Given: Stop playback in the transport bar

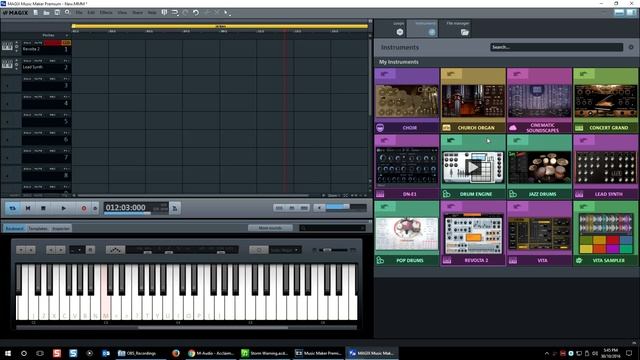Looking at the screenshot, I should [43, 208].
